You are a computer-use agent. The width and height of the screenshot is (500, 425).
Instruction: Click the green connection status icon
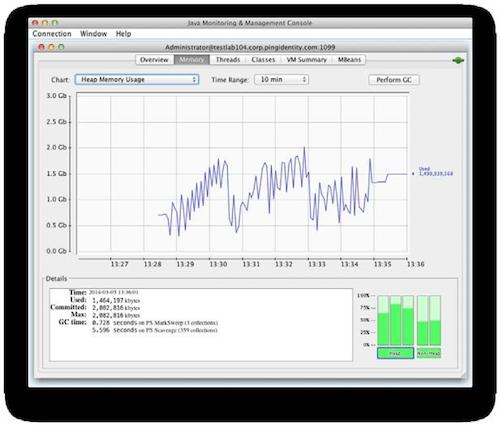pyautogui.click(x=458, y=60)
